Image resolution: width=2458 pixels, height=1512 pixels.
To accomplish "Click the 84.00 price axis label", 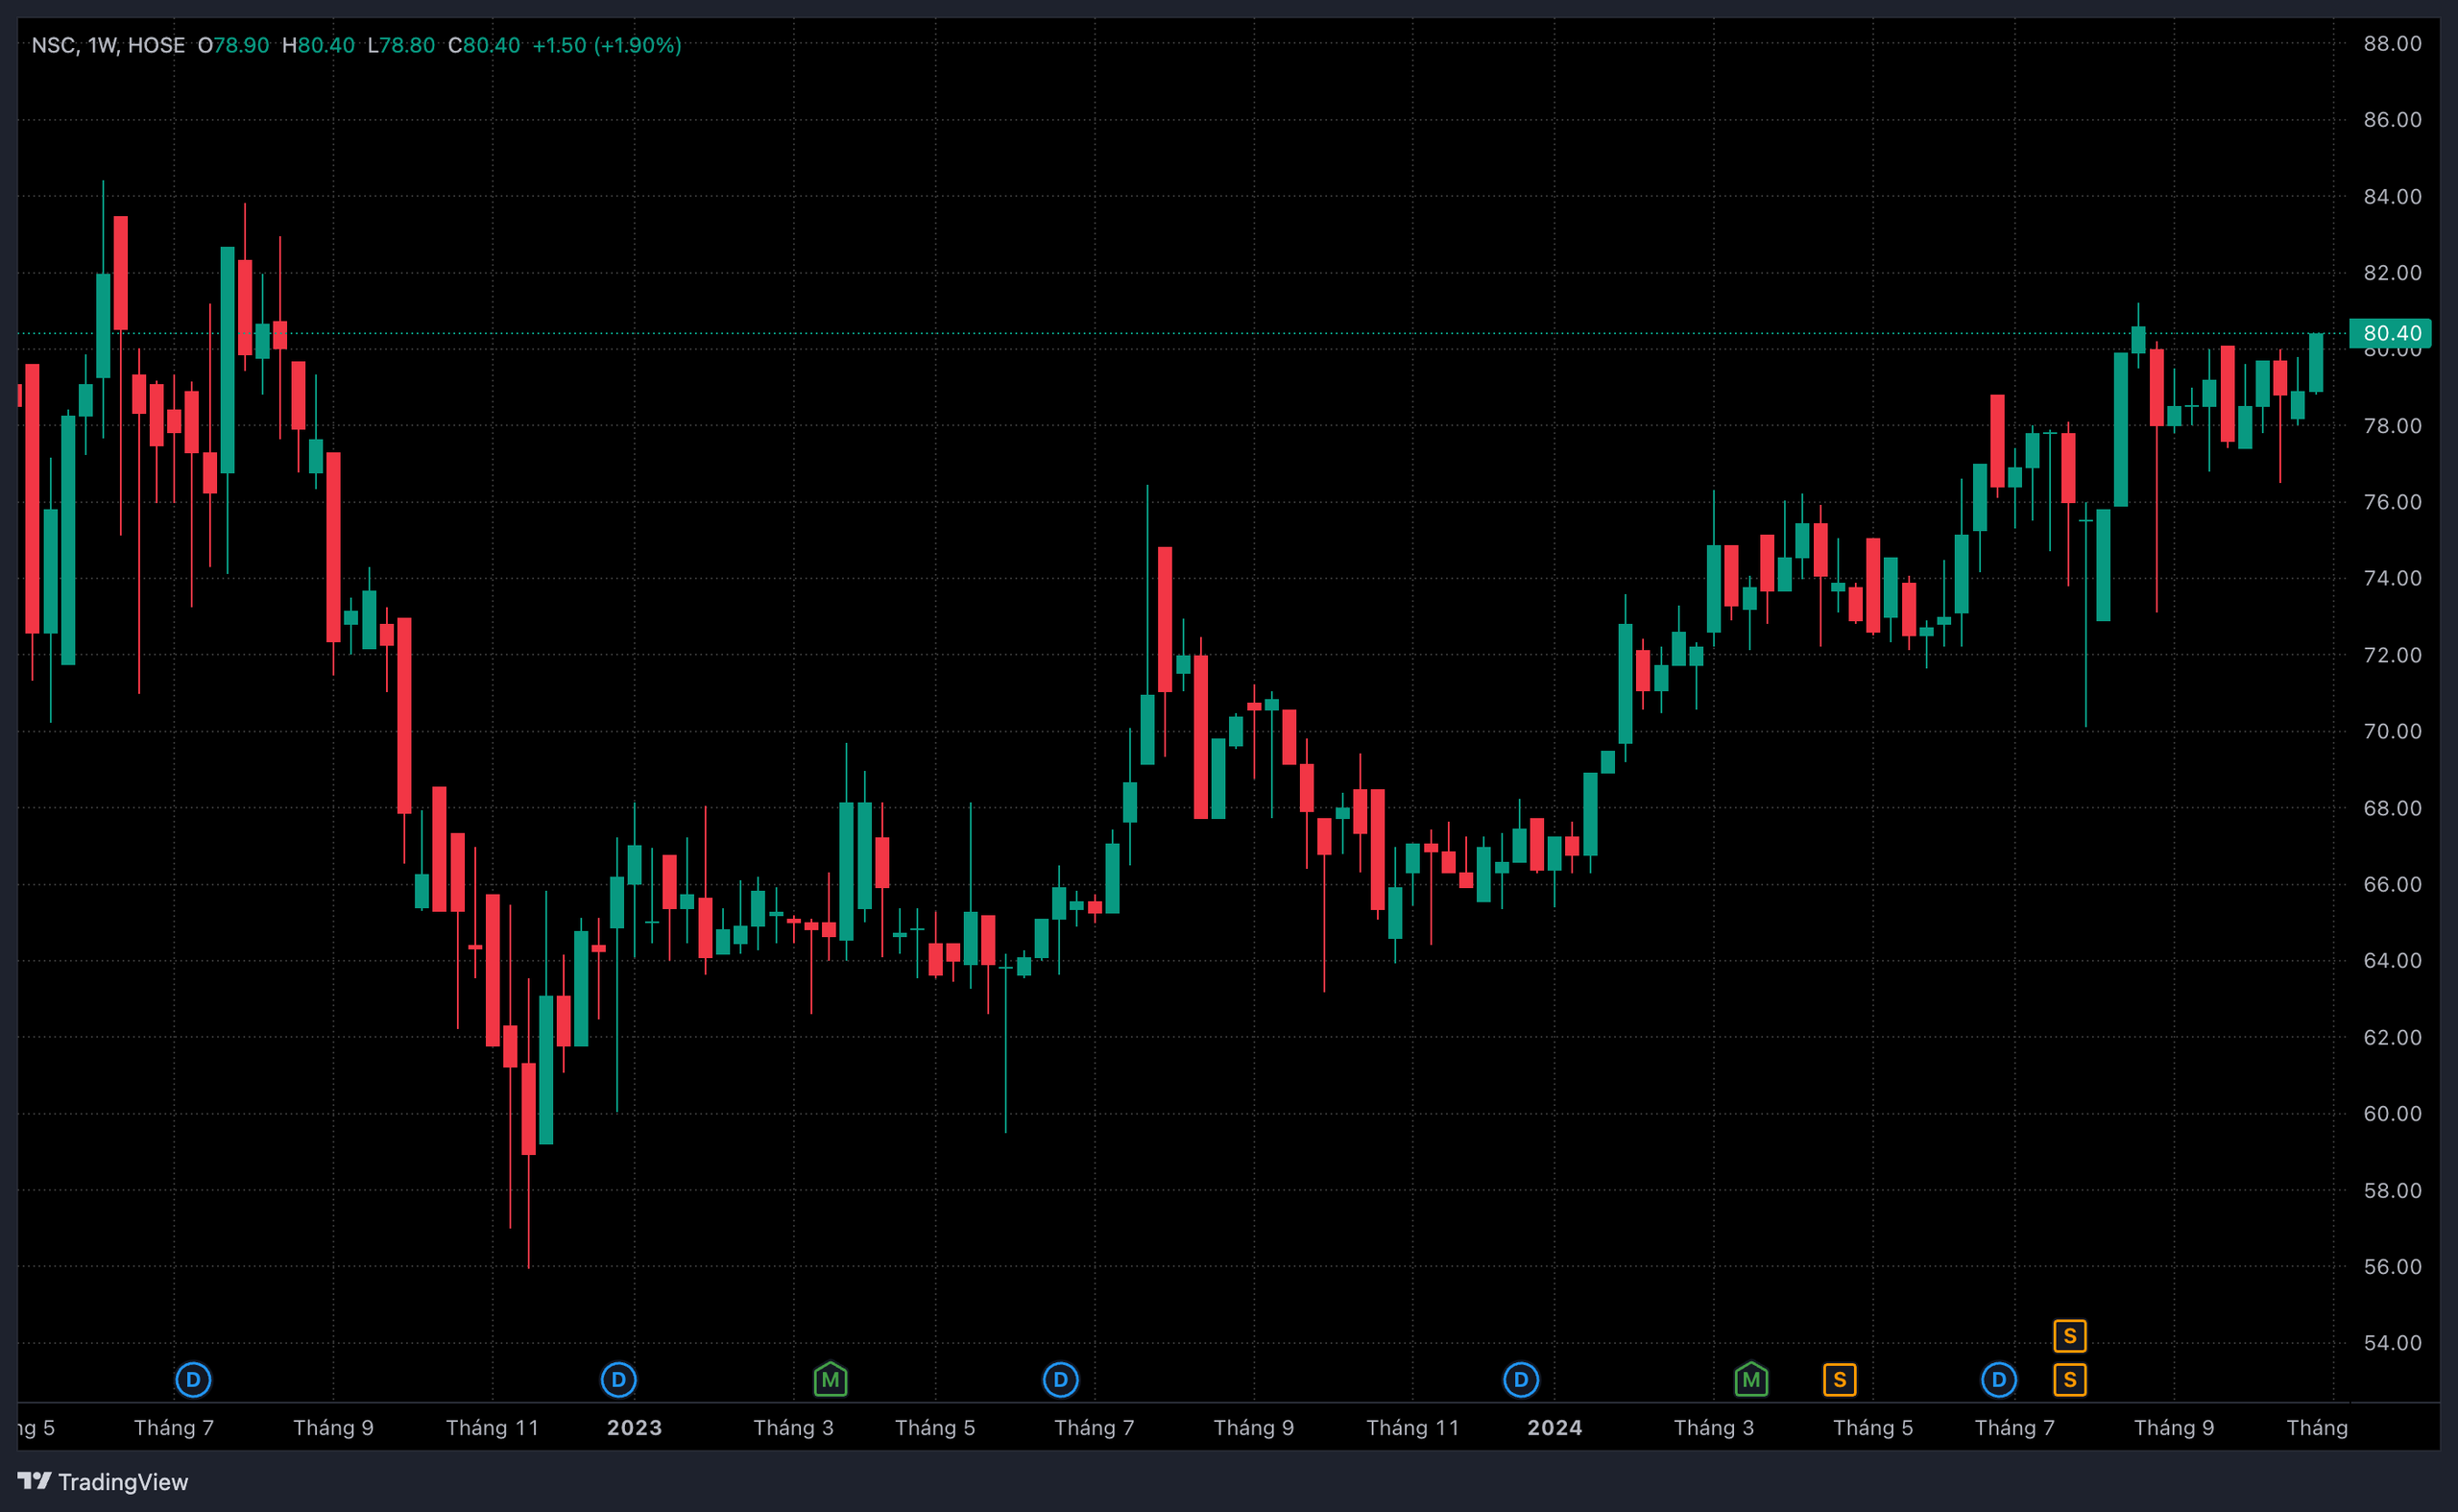I will pyautogui.click(x=2392, y=196).
